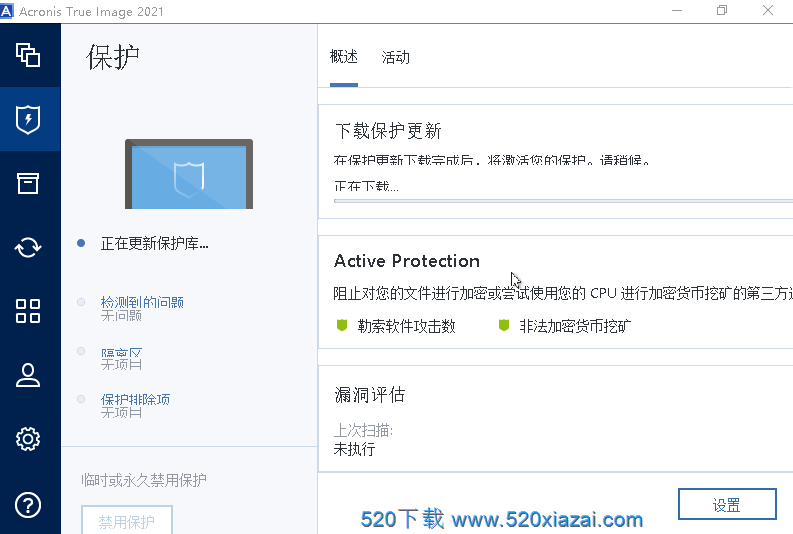The height and width of the screenshot is (534, 793).
Task: Open the Archive sidebar icon
Action: 28,183
